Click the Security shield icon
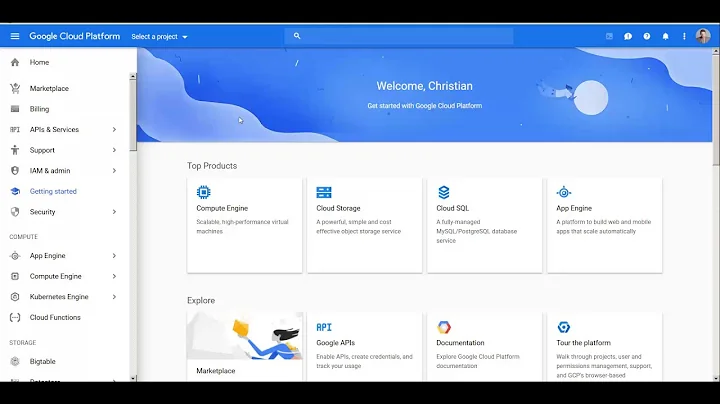Image resolution: width=720 pixels, height=404 pixels. (15, 212)
